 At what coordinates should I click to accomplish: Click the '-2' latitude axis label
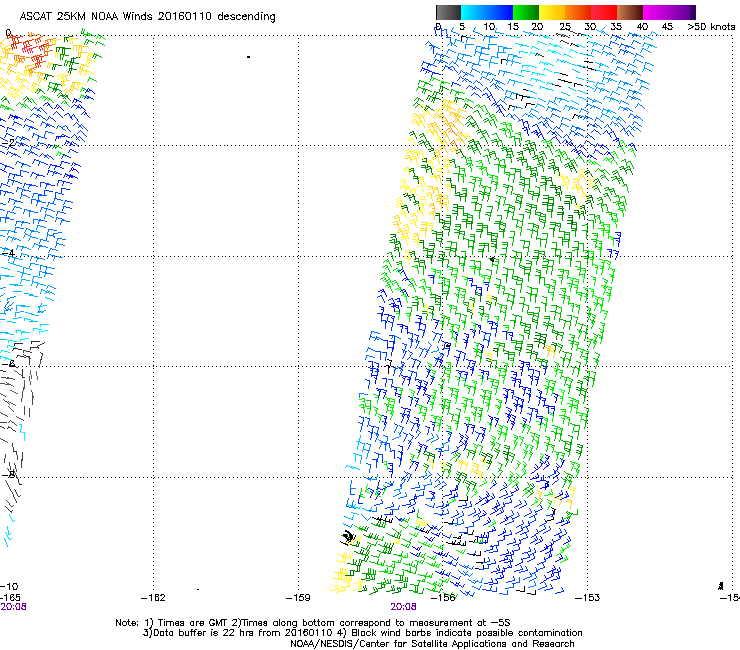click(8, 143)
